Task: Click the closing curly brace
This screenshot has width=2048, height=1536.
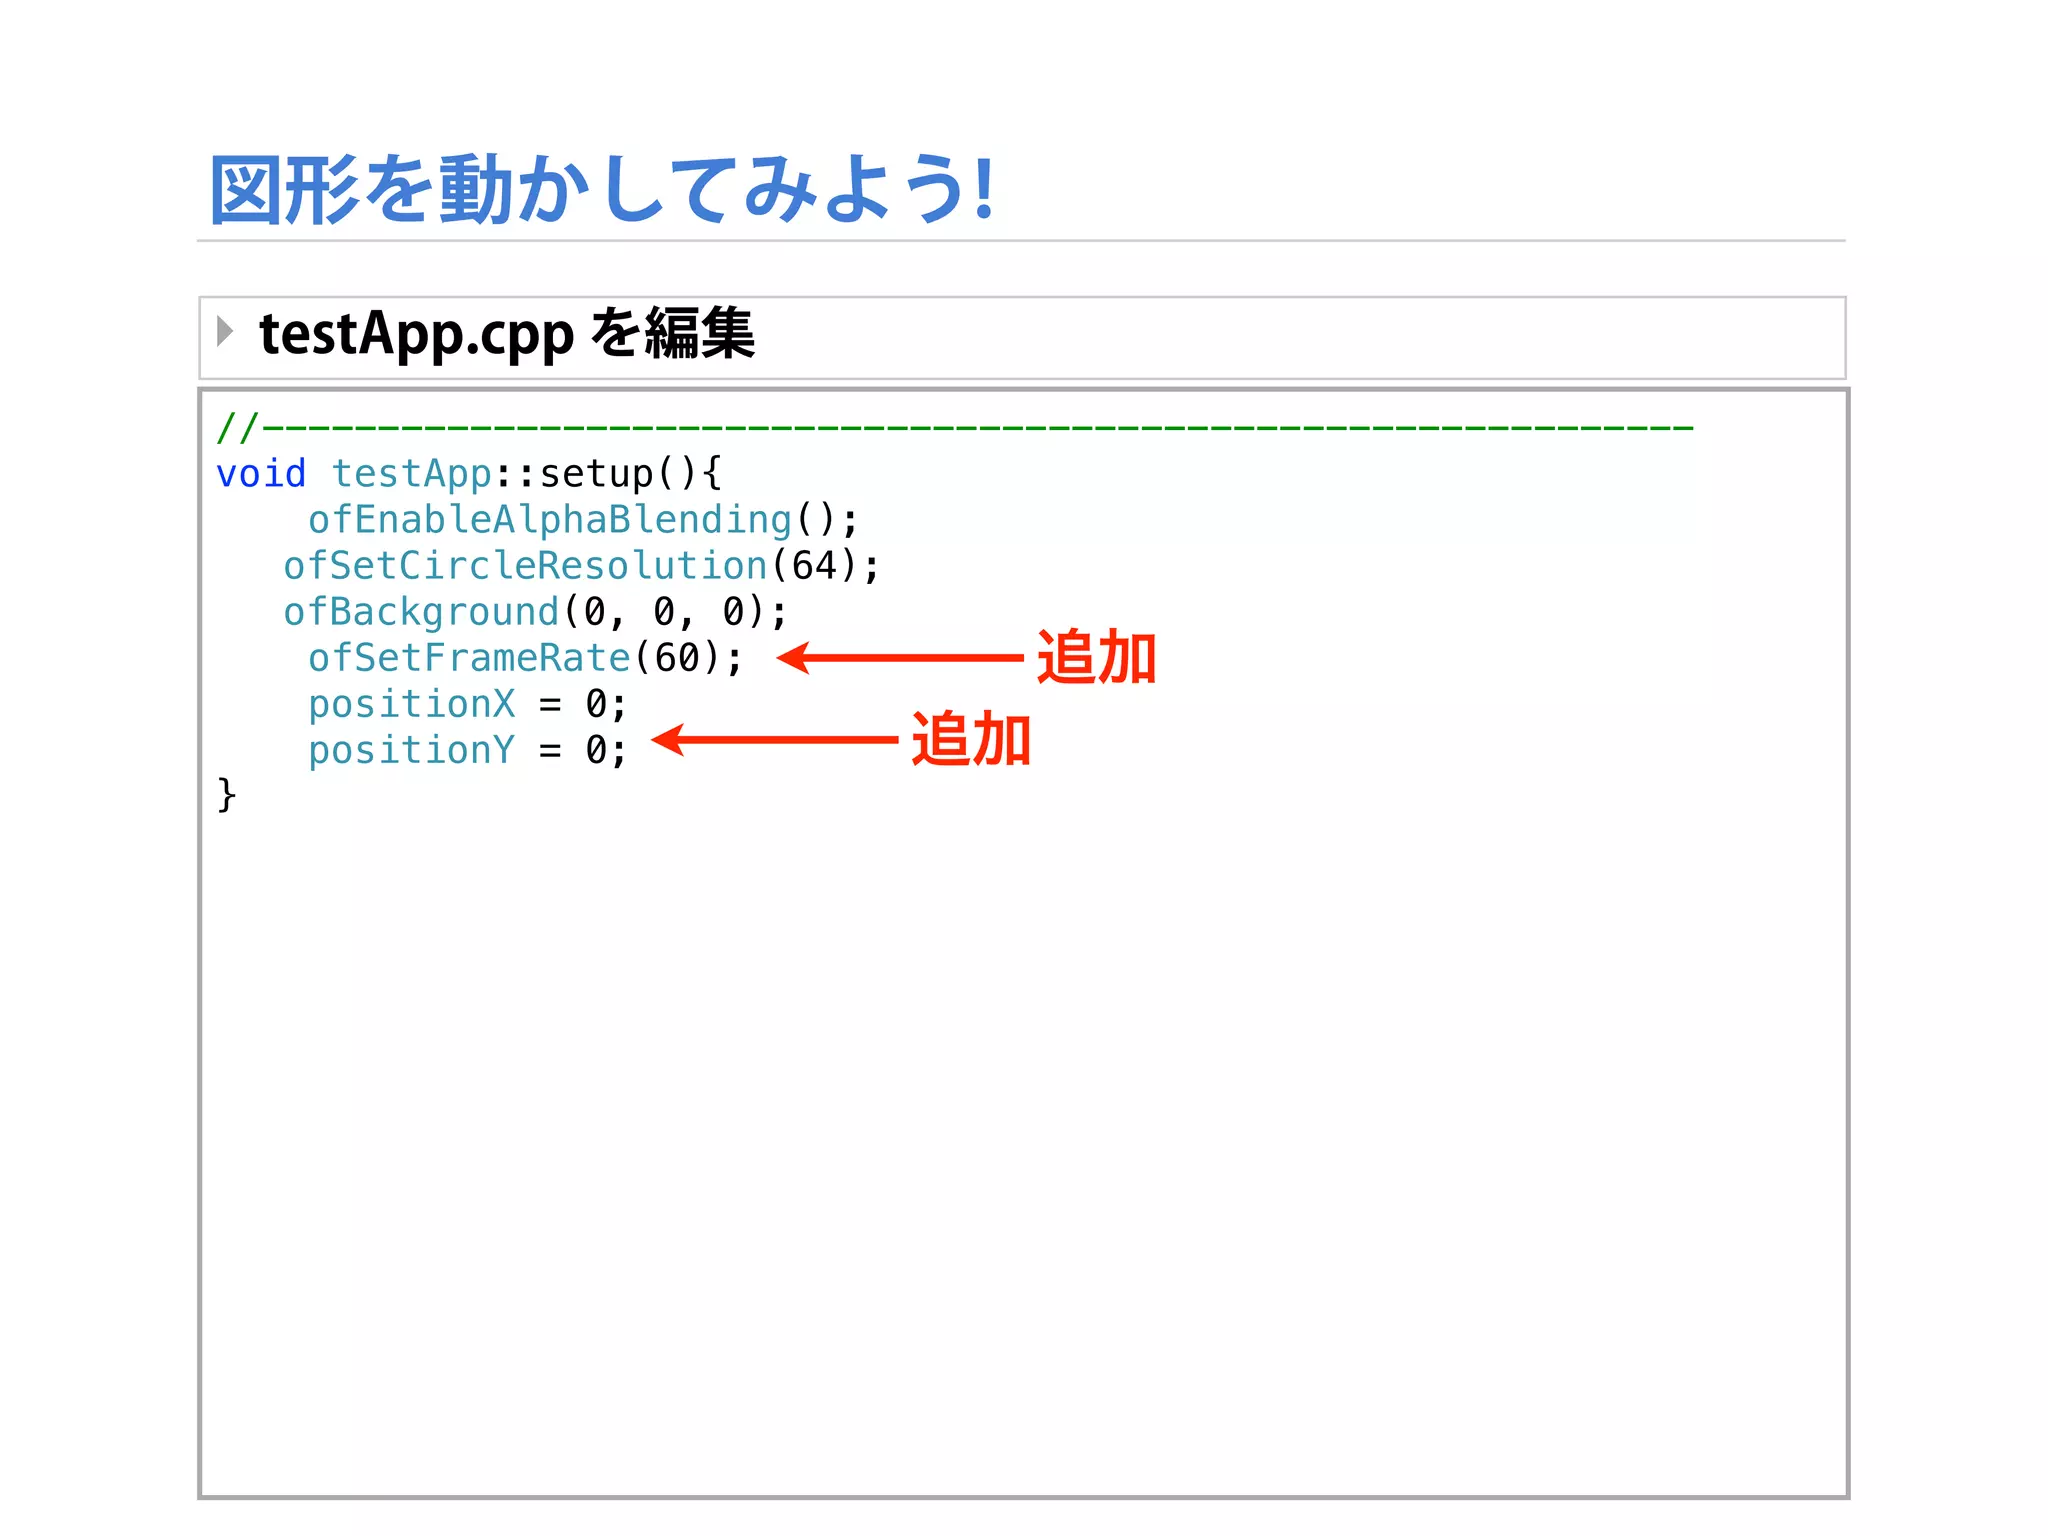Action: click(x=227, y=796)
